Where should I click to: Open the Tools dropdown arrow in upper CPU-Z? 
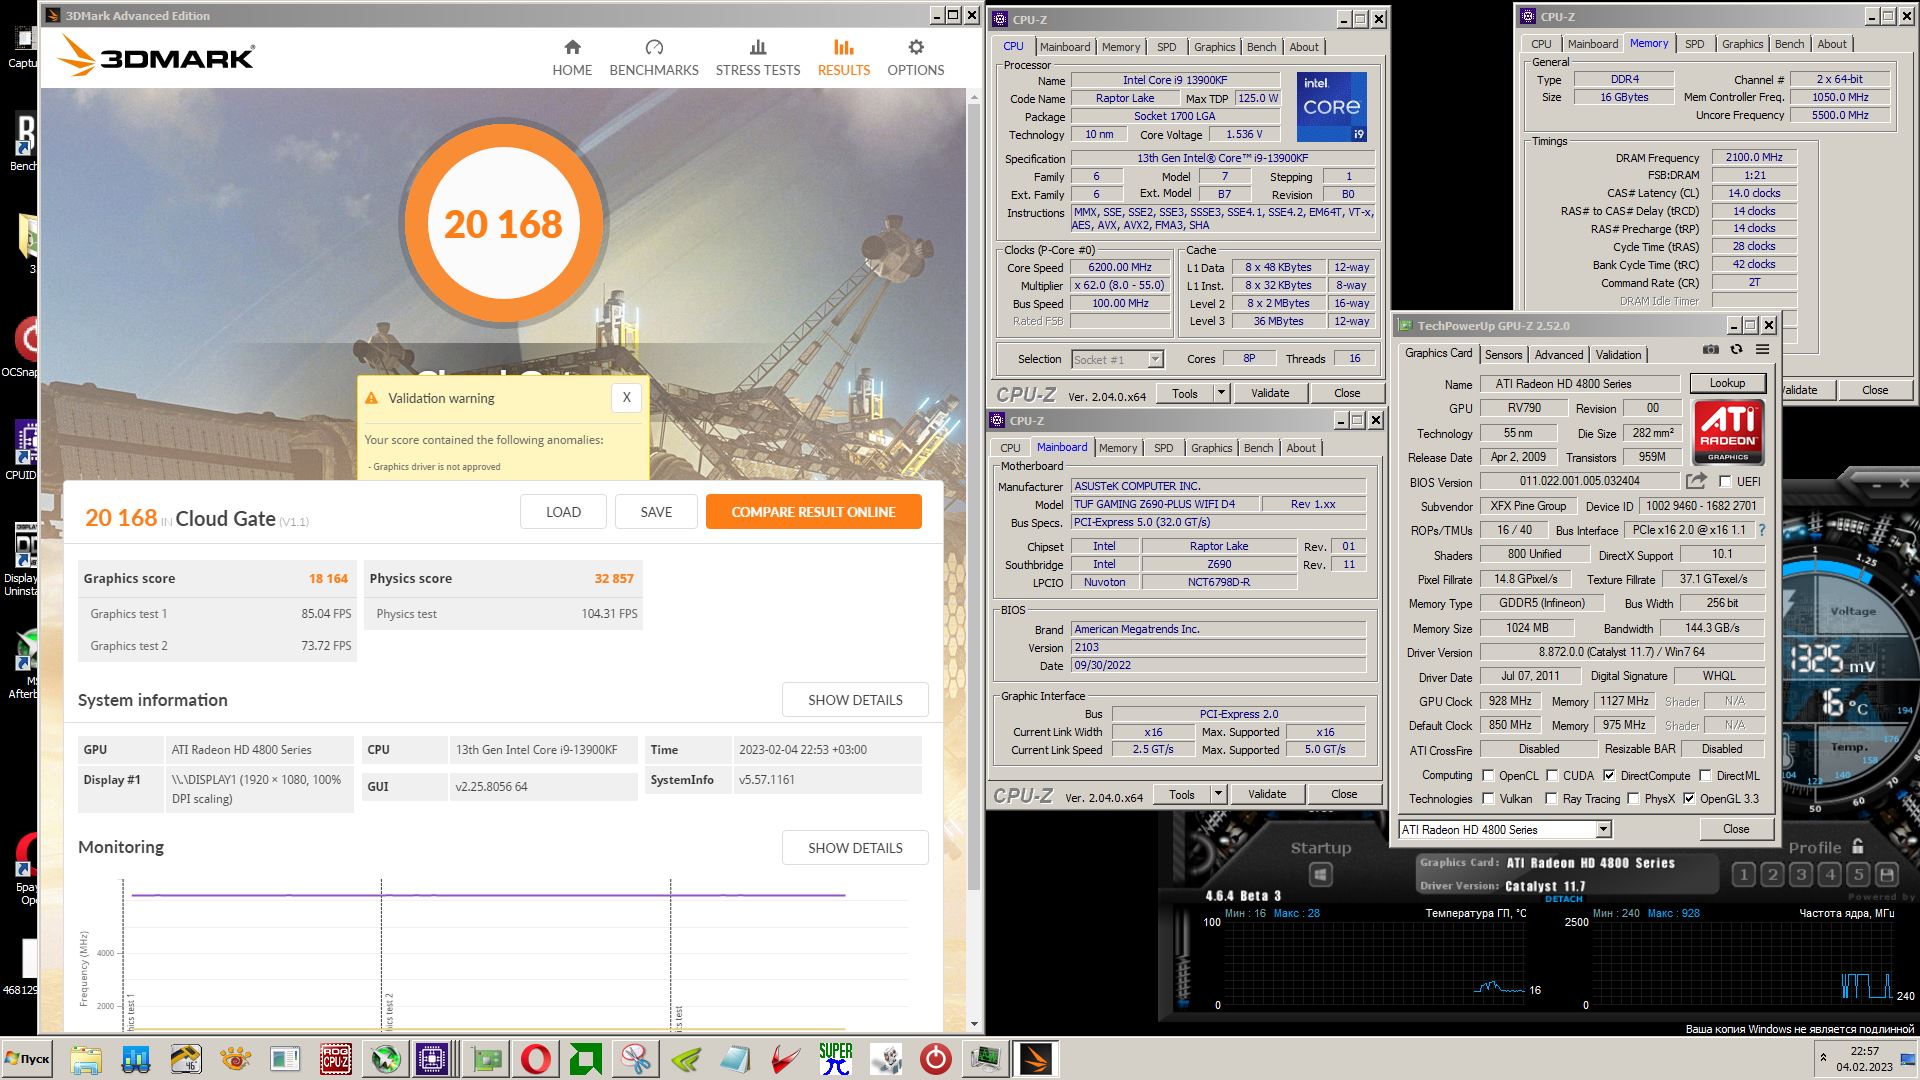[x=1221, y=393]
